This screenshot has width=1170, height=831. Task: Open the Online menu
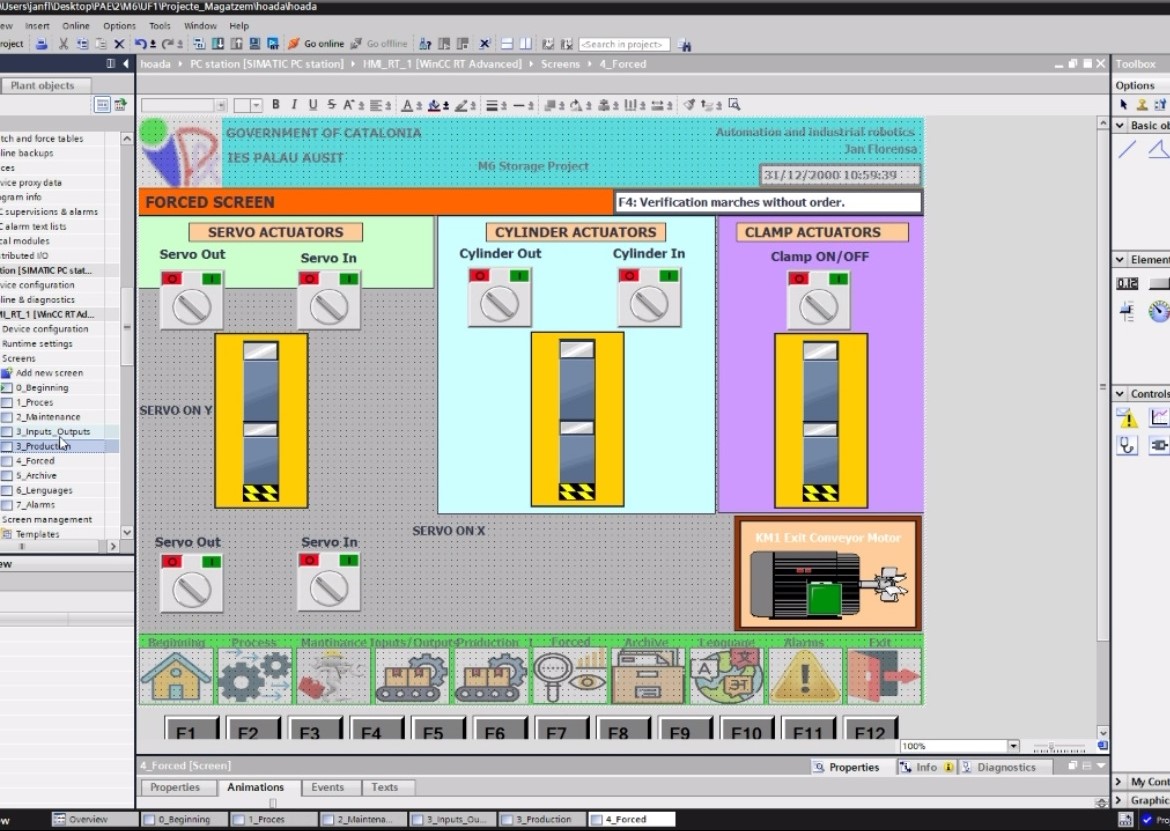(76, 26)
